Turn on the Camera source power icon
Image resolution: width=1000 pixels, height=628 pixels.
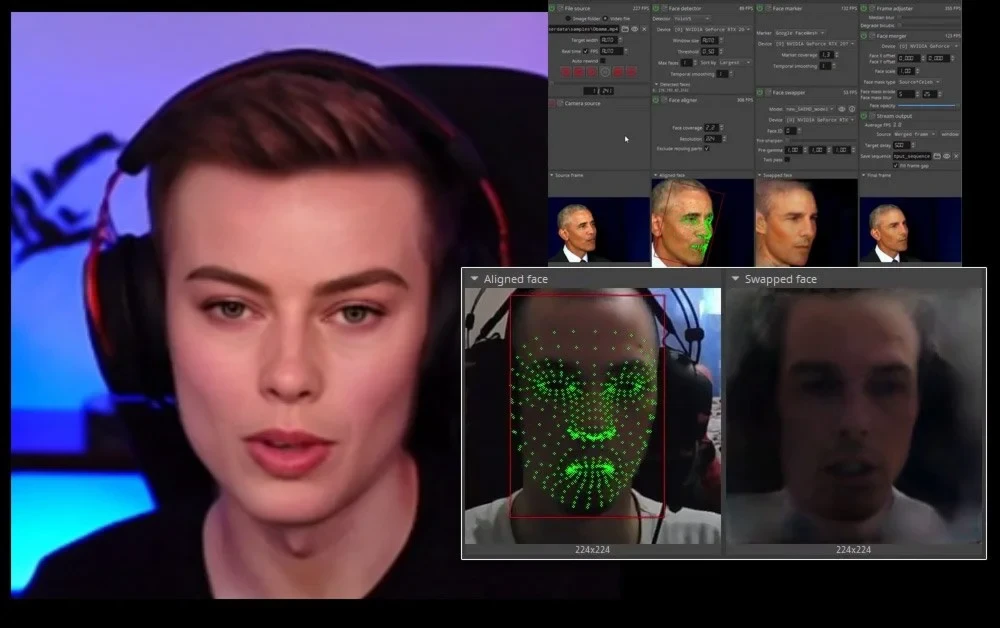(x=552, y=103)
